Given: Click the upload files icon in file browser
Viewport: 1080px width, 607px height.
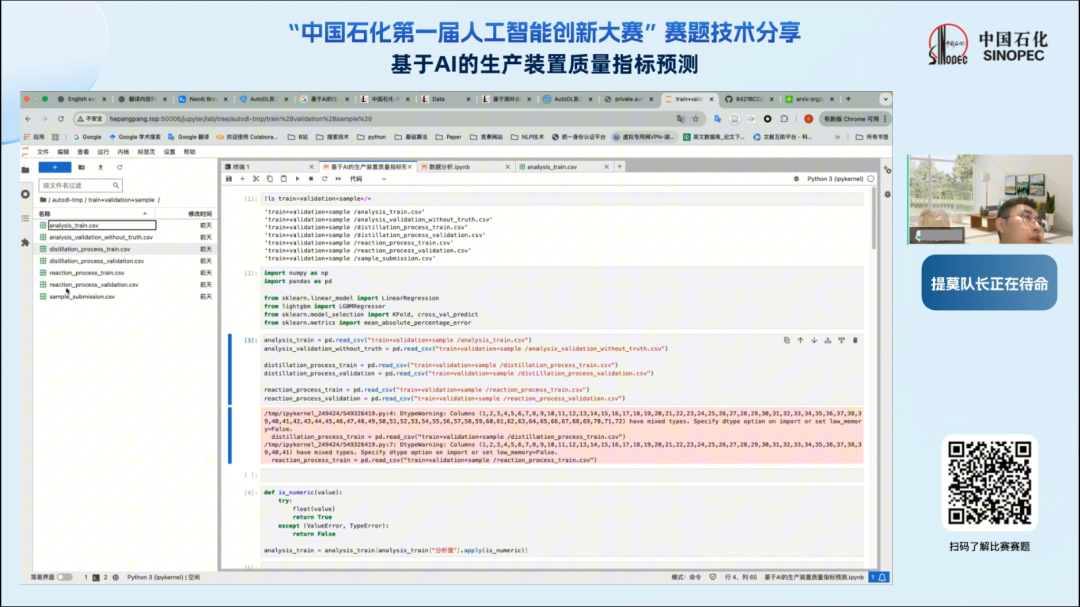Looking at the screenshot, I should coord(100,167).
